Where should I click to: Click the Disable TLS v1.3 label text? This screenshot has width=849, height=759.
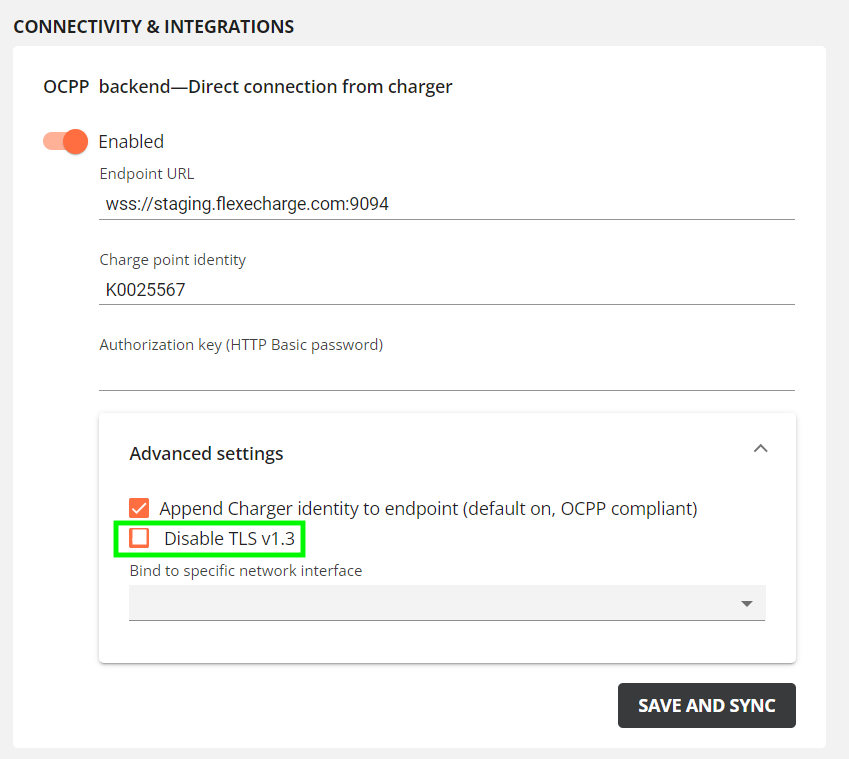click(x=229, y=539)
